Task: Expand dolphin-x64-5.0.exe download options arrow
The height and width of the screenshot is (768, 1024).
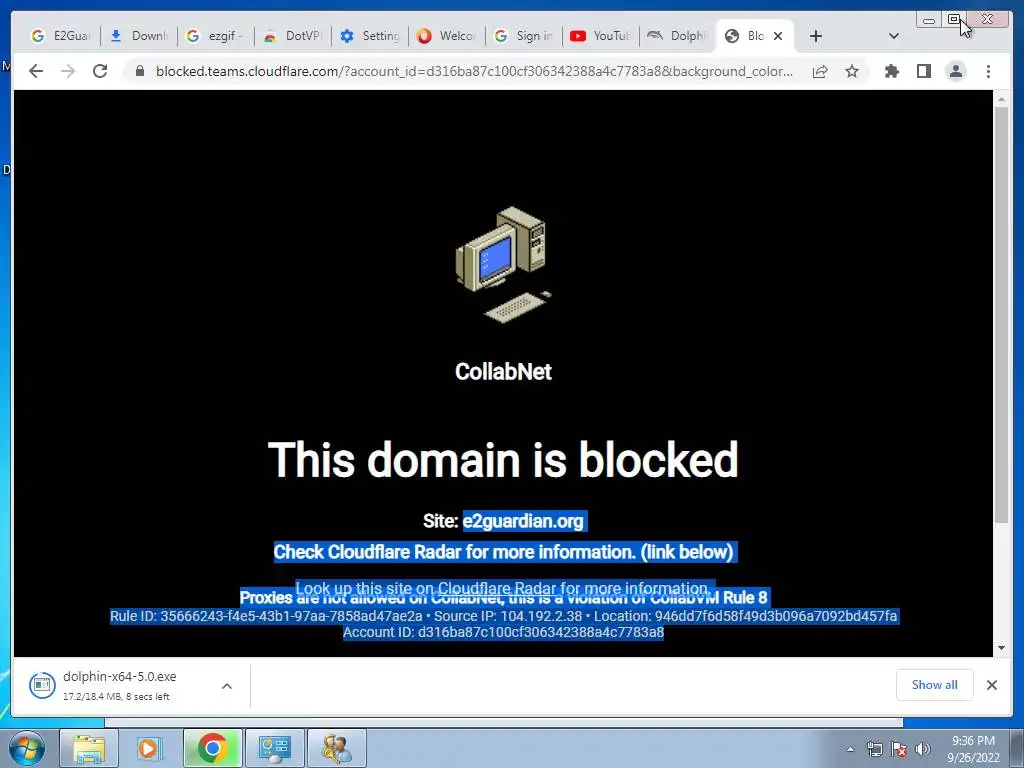Action: point(227,686)
